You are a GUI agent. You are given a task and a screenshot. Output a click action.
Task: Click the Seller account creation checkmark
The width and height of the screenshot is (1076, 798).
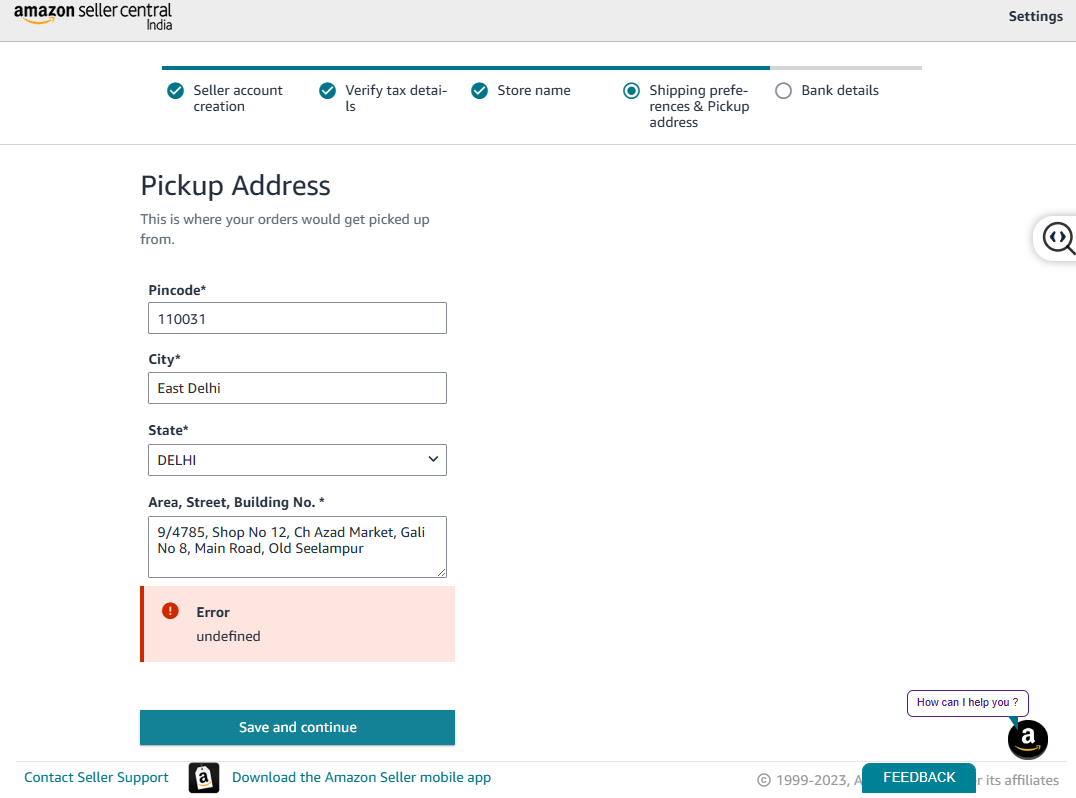click(x=176, y=91)
